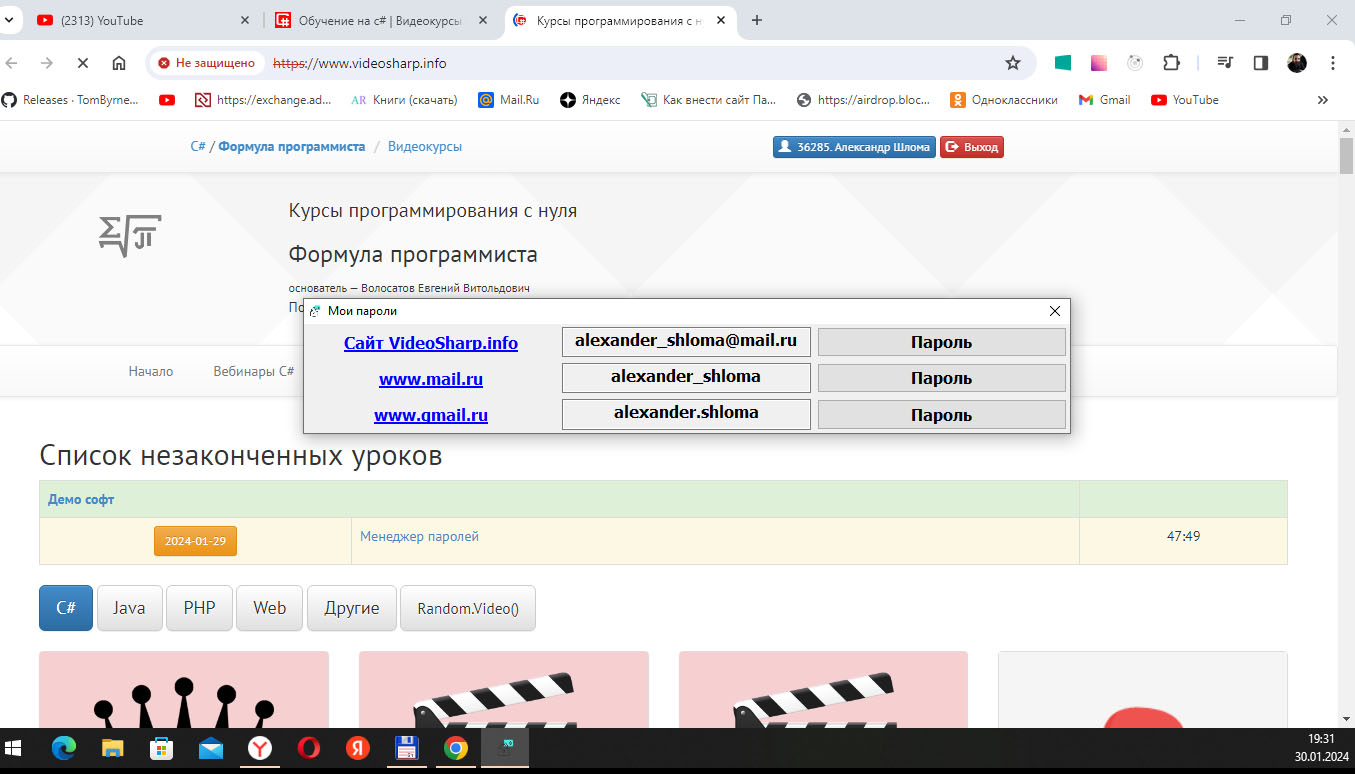Select the C# course filter button
1355x774 pixels.
pyautogui.click(x=66, y=608)
